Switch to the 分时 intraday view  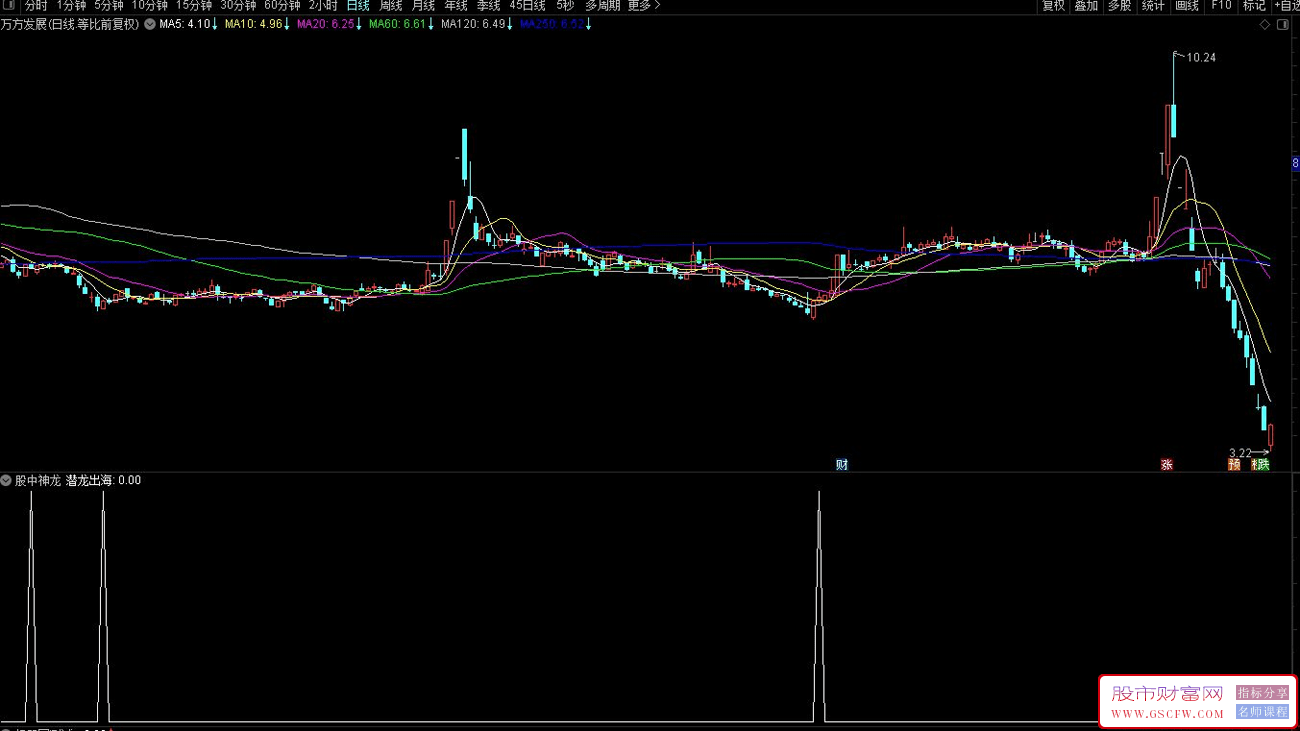[x=35, y=6]
